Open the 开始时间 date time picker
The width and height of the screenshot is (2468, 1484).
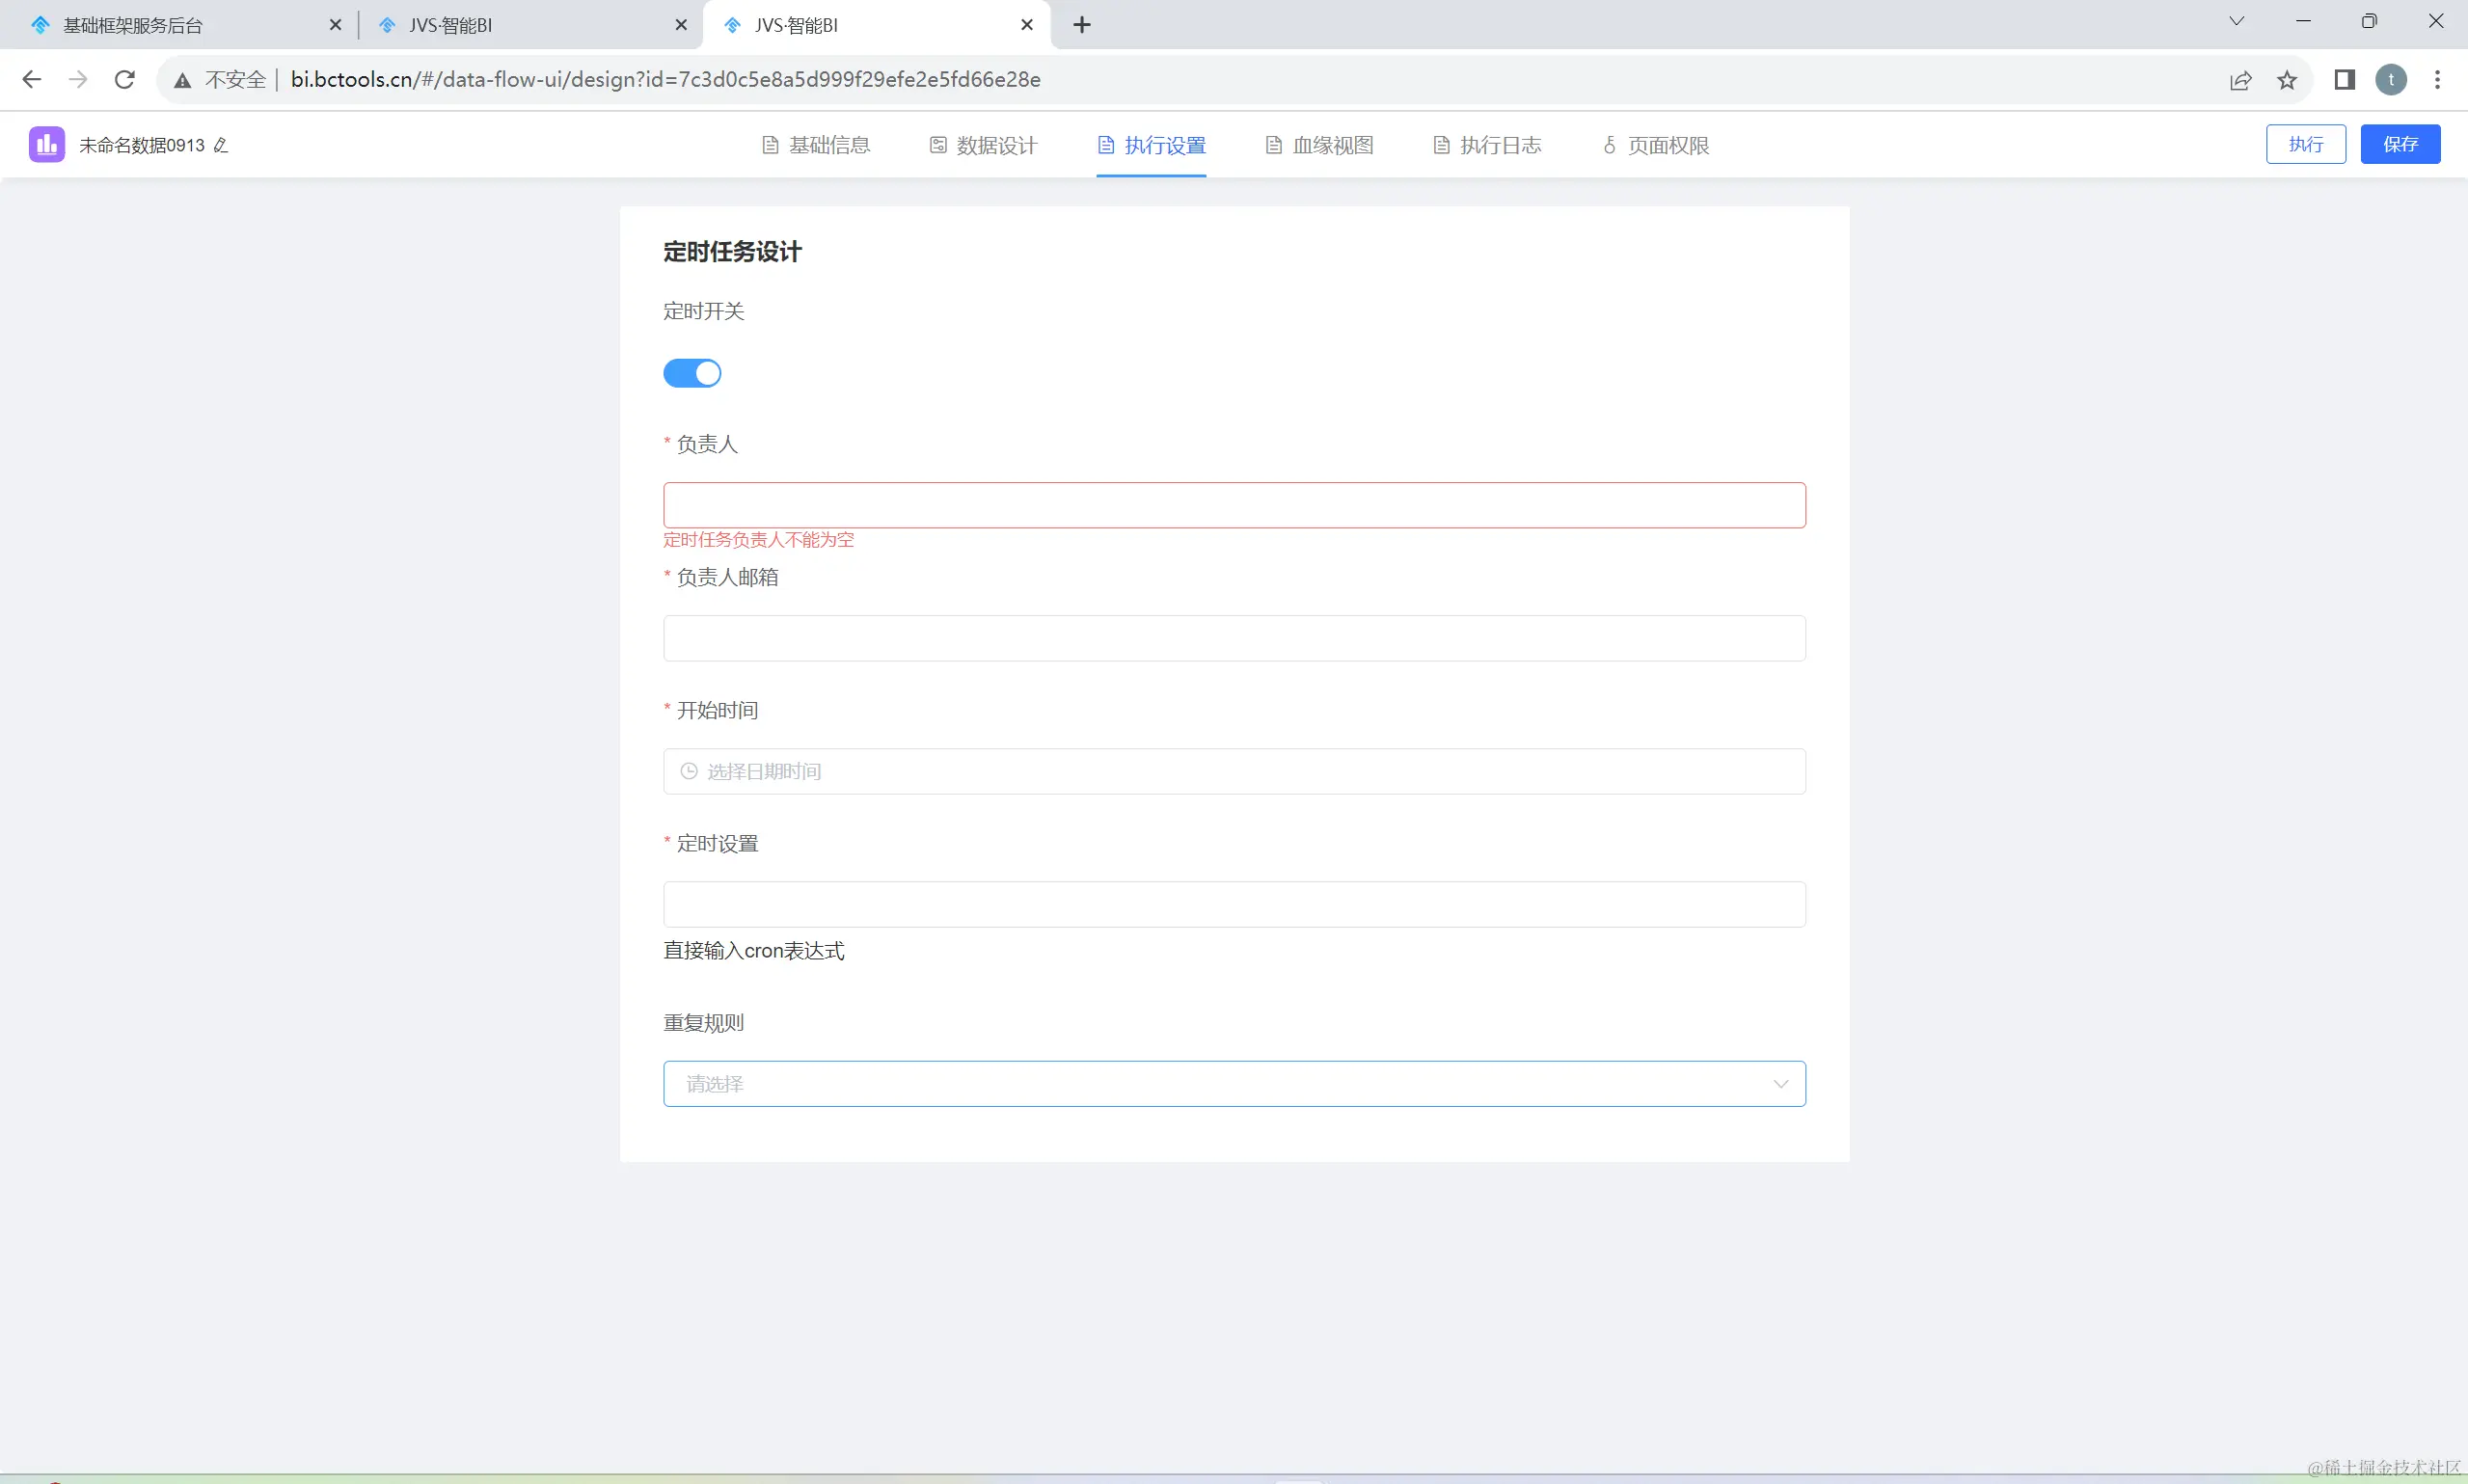[x=1234, y=771]
